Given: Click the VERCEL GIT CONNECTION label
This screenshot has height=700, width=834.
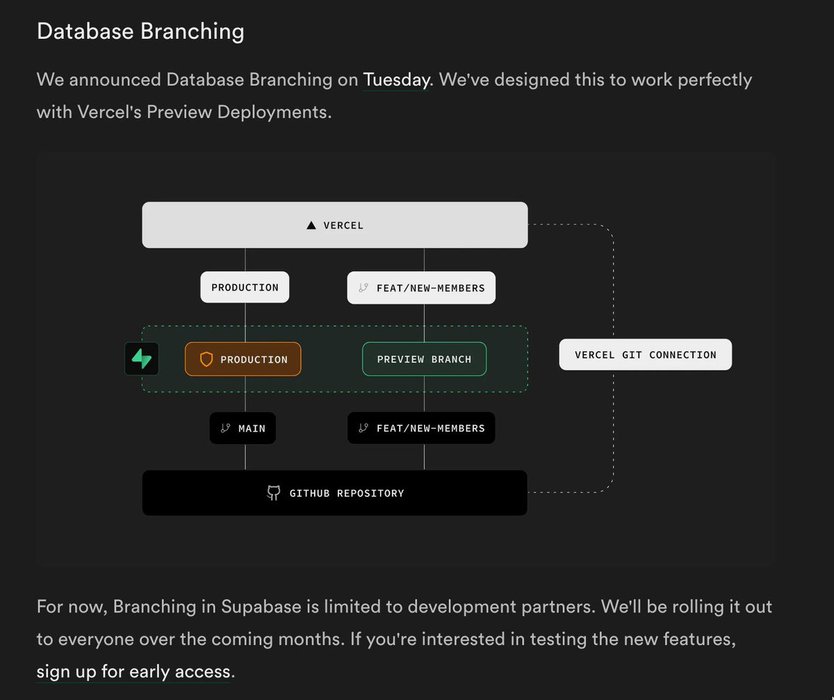Looking at the screenshot, I should click(645, 355).
